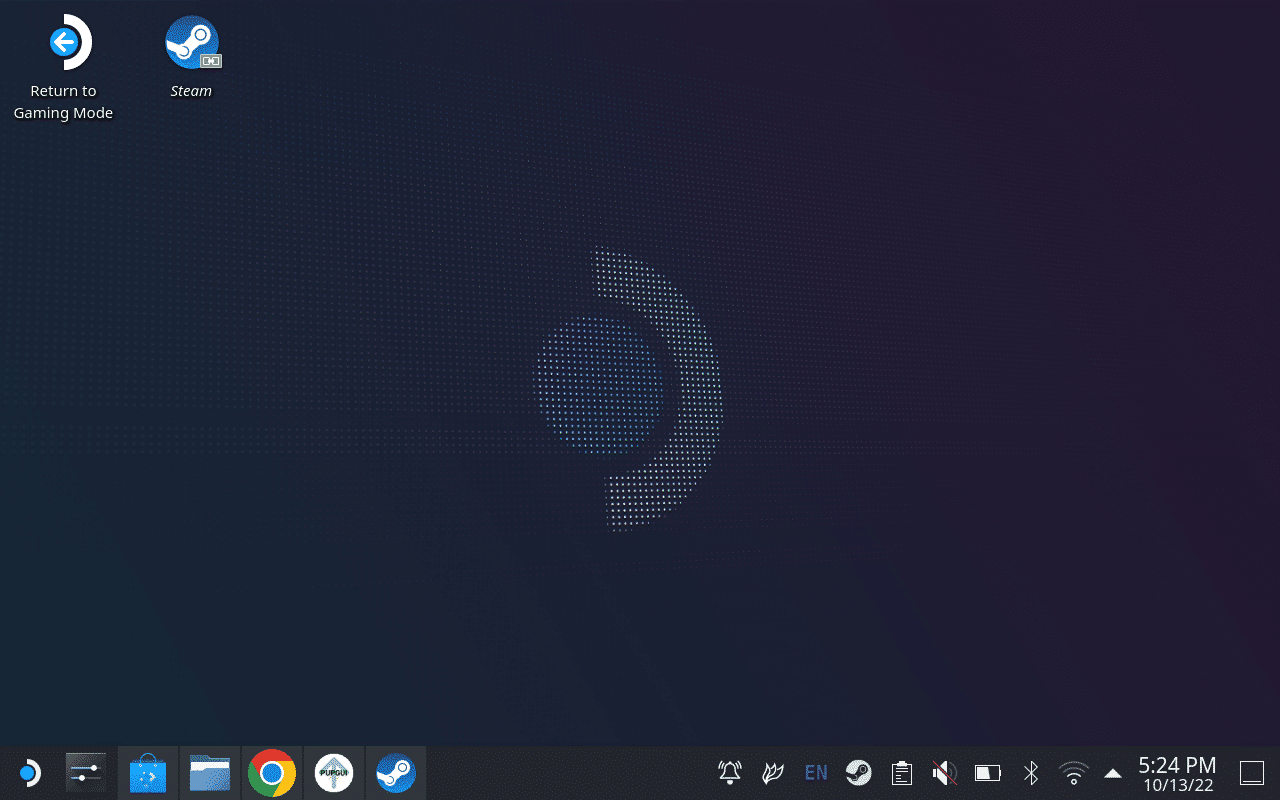Expand hidden system tray icons arrow
1280x800 pixels.
point(1113,773)
